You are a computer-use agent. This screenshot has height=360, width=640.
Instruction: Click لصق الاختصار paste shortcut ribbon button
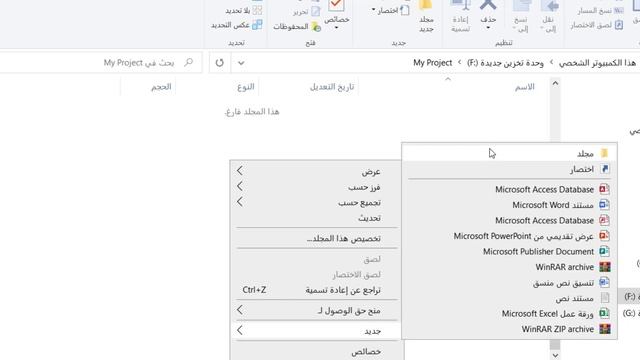pos(596,25)
